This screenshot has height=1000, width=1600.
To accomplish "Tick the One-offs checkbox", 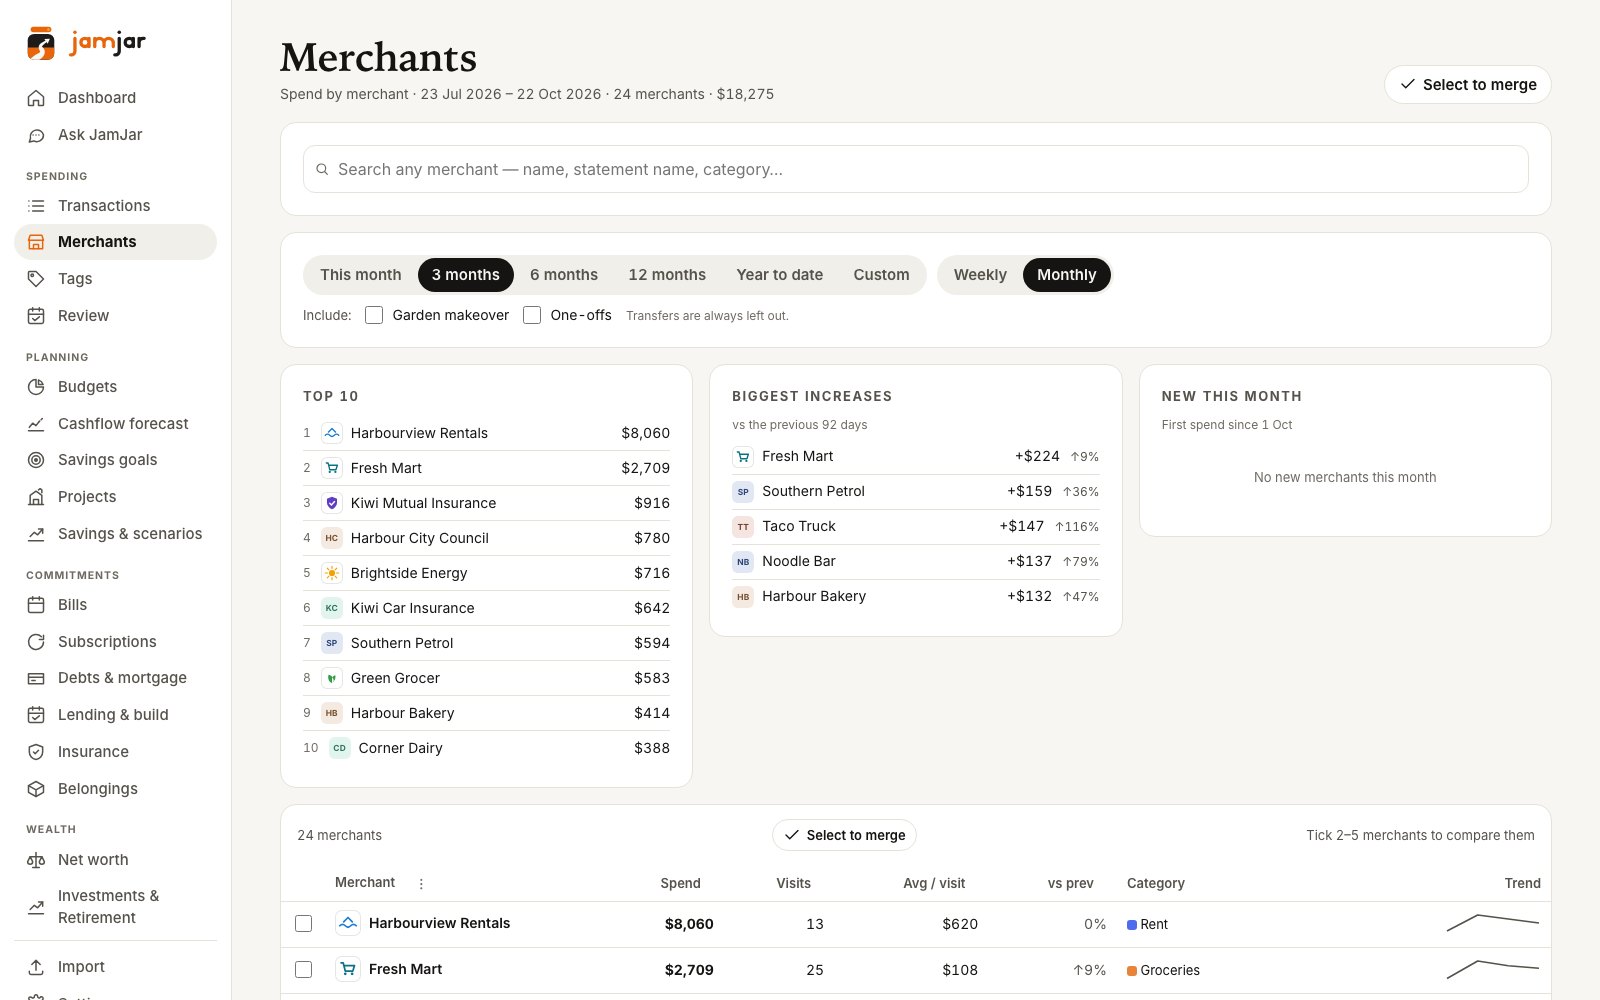I will 532,315.
